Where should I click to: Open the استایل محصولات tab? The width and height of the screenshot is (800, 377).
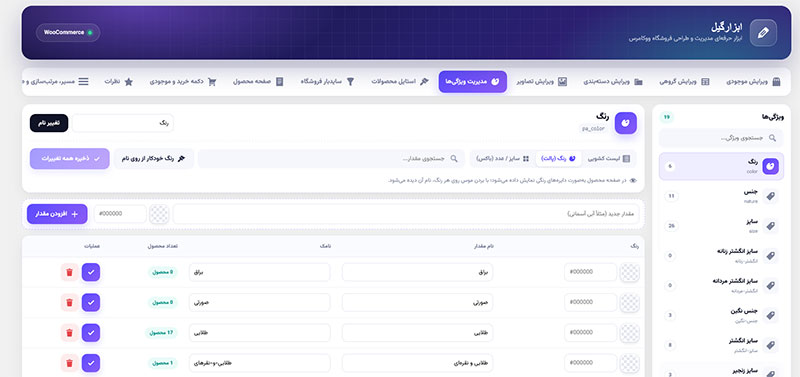click(400, 82)
